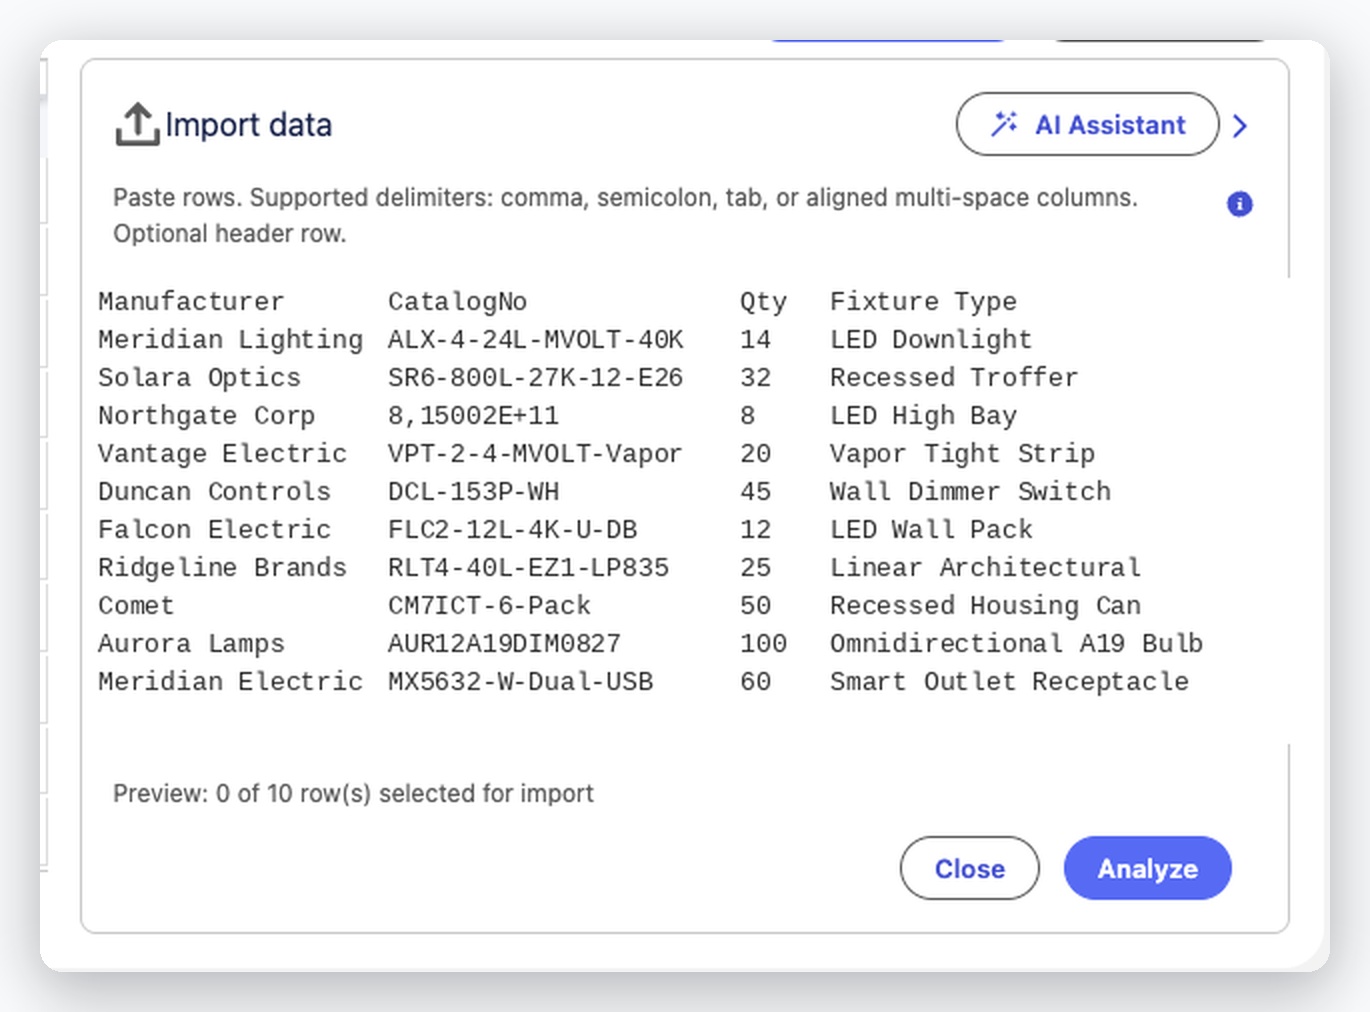Click catalog number CM7ICT-6-Pack
Viewport: 1370px width, 1012px height.
(489, 605)
